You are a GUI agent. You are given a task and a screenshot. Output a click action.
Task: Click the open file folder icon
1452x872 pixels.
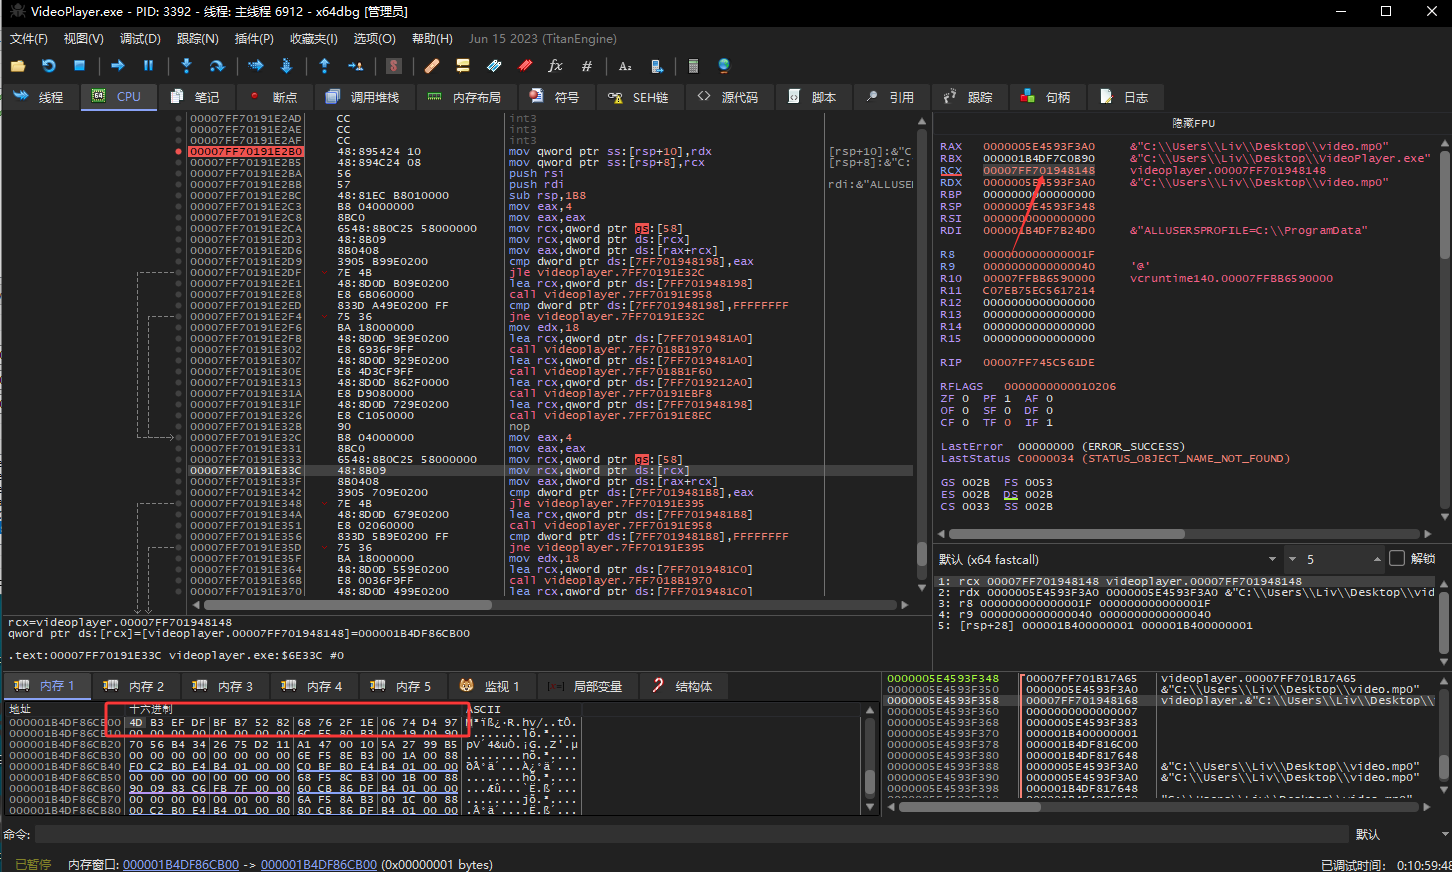[18, 66]
